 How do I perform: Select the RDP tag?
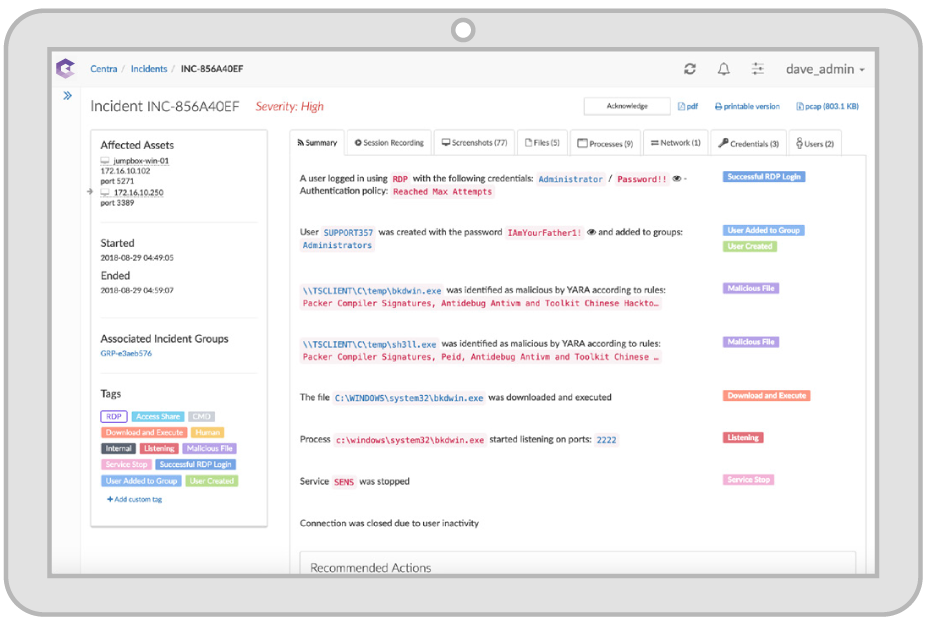(x=112, y=416)
